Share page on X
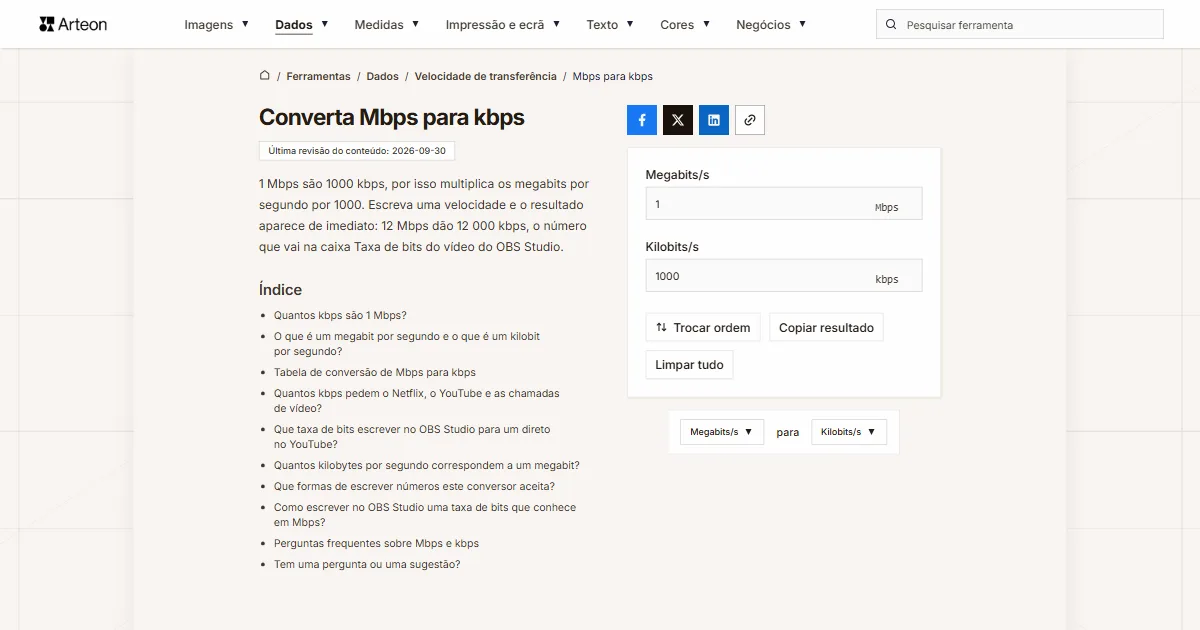 point(678,120)
